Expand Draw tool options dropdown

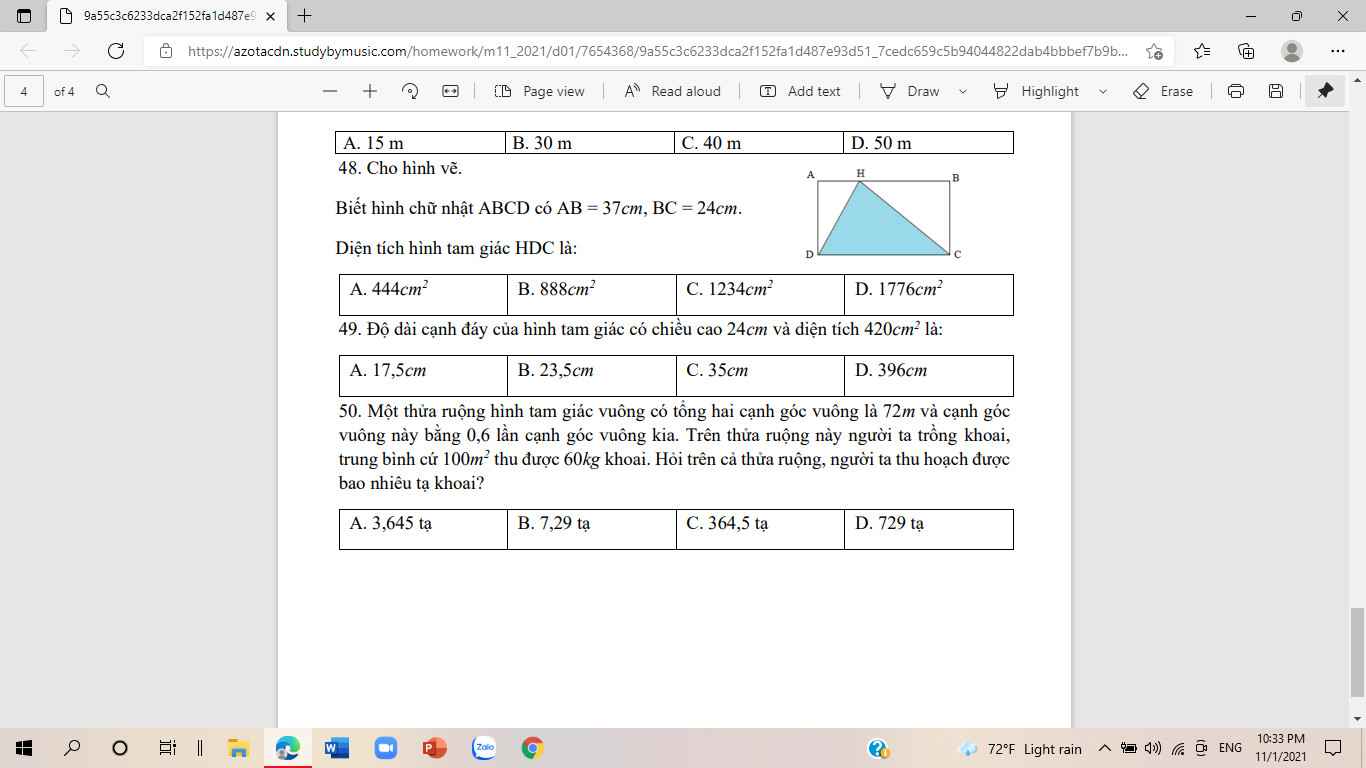click(963, 91)
